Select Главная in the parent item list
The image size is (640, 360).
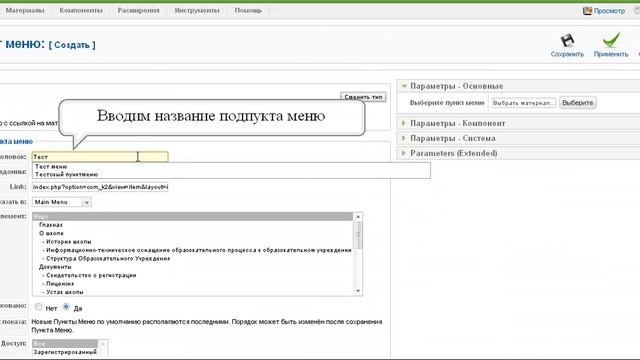tap(51, 225)
